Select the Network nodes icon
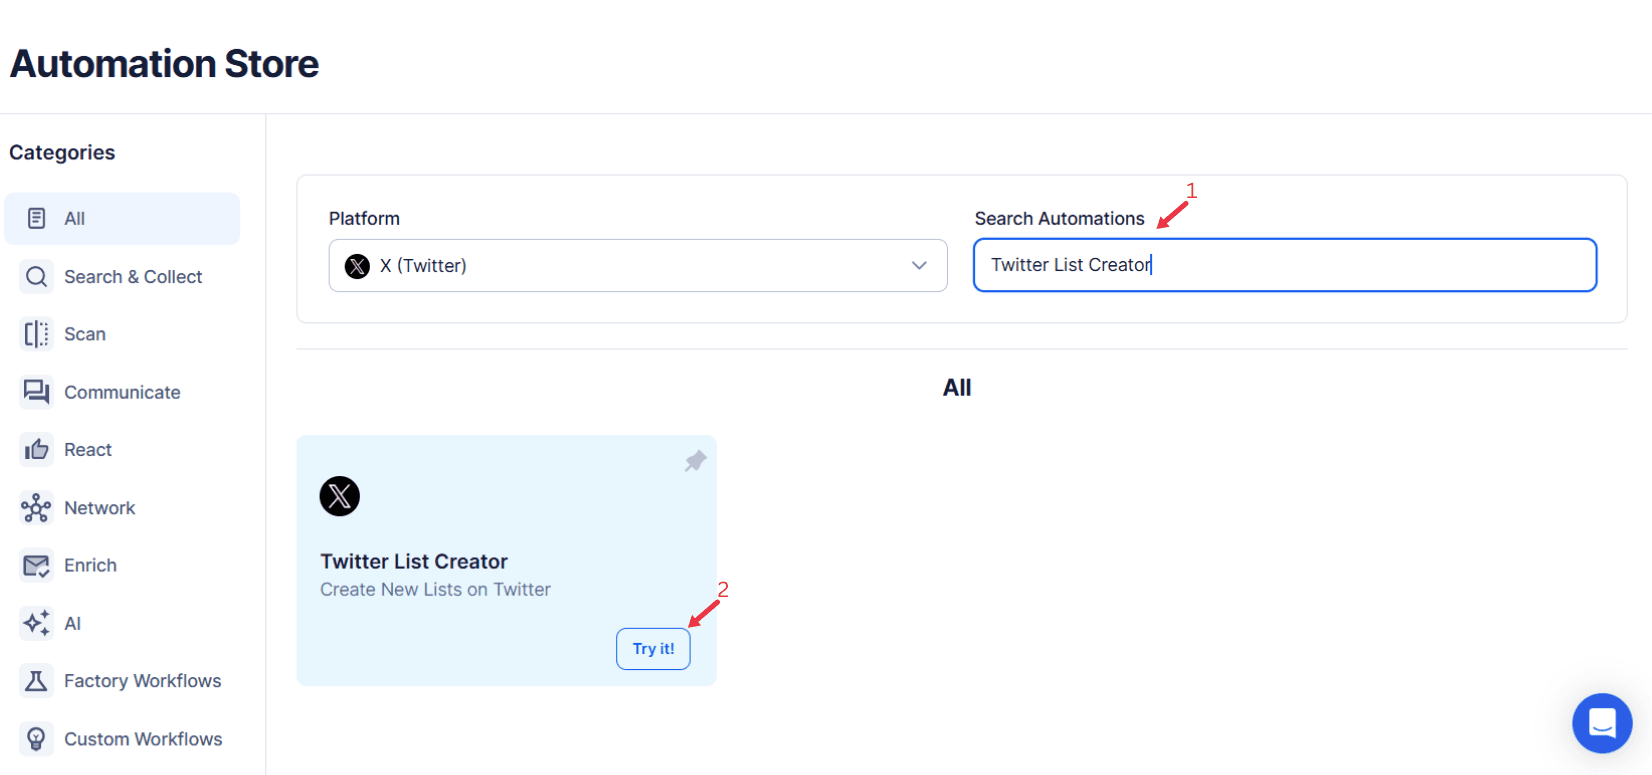1652x775 pixels. point(36,507)
